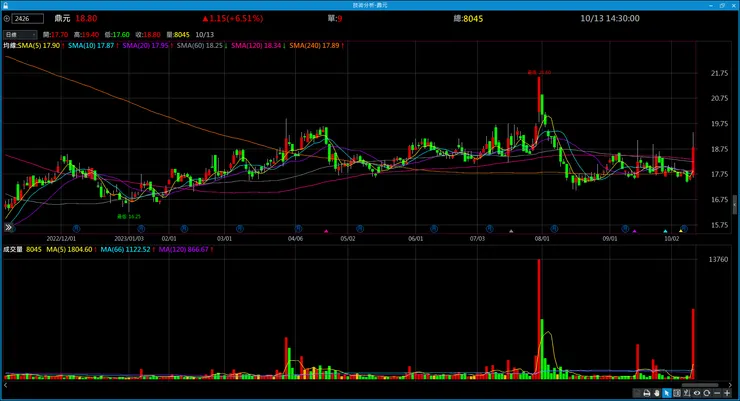Click the total volume 總:8045 readout
740x401 pixels.
click(468, 18)
